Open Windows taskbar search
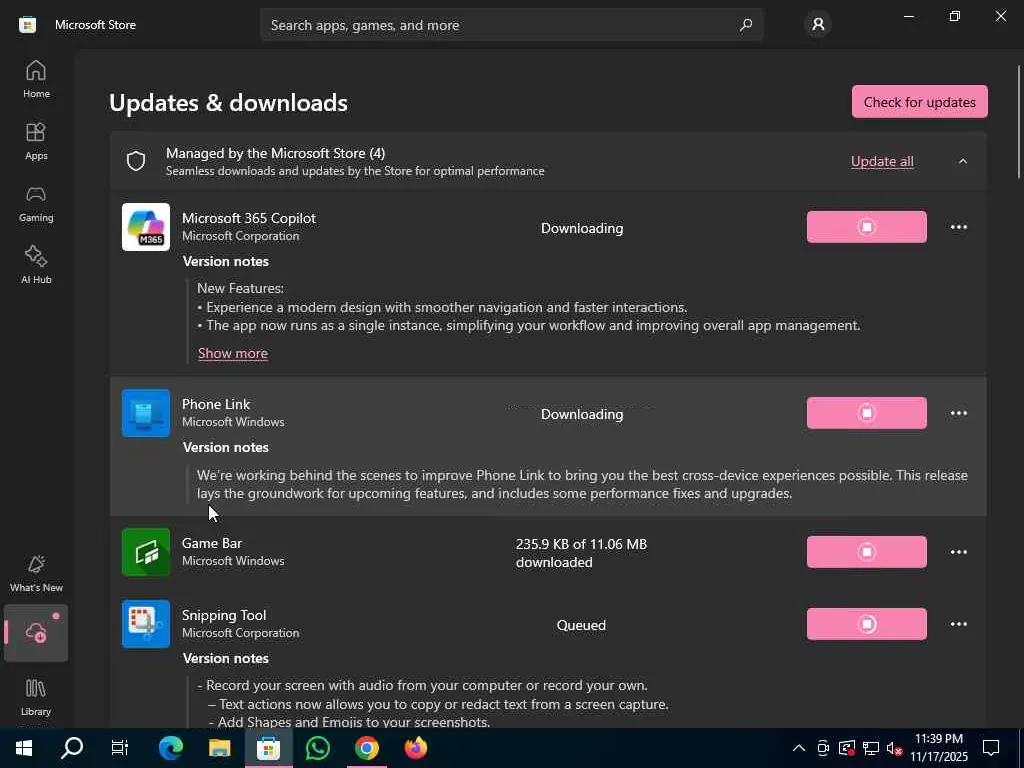 click(72, 748)
